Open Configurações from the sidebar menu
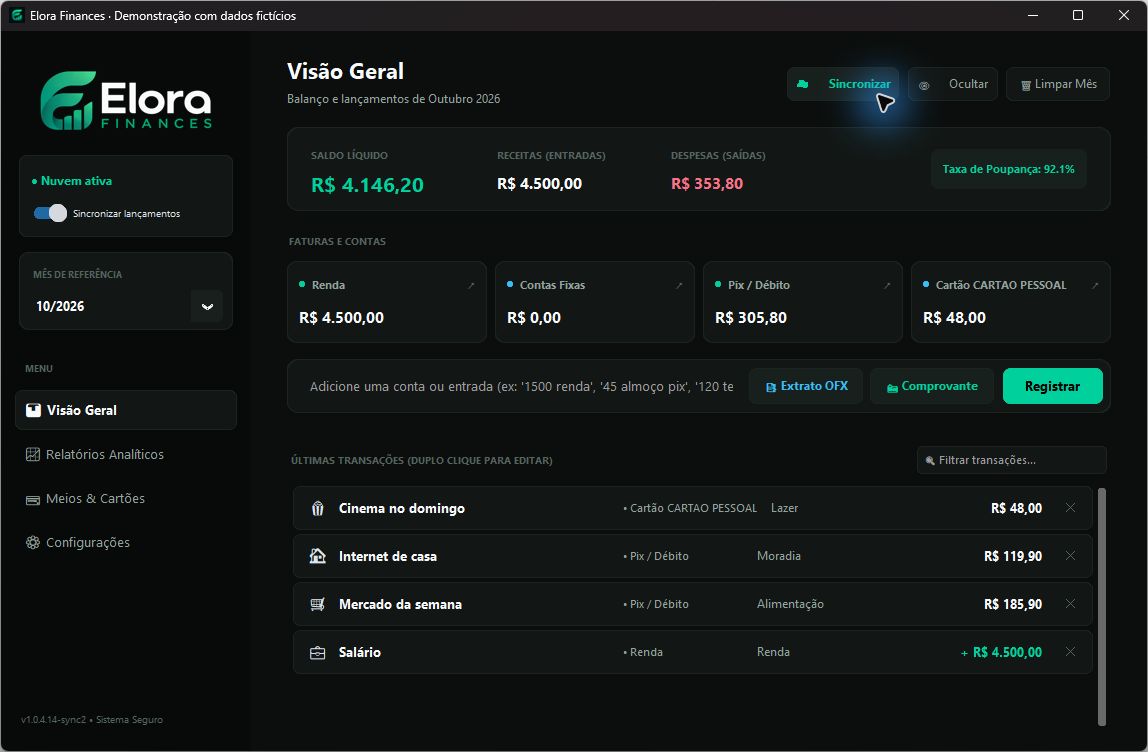 126,543
